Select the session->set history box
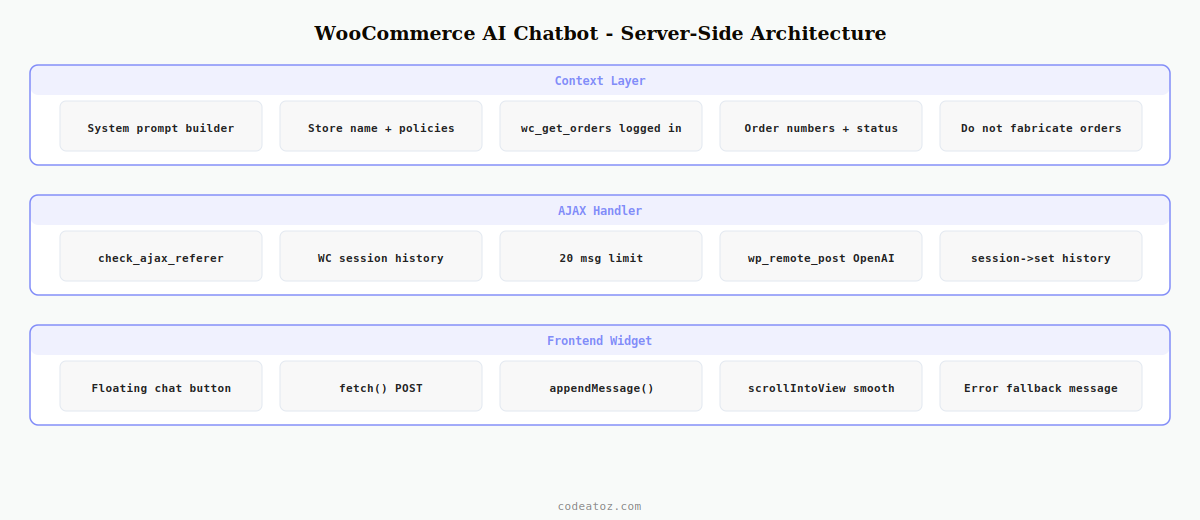This screenshot has width=1200, height=520. 1041,256
